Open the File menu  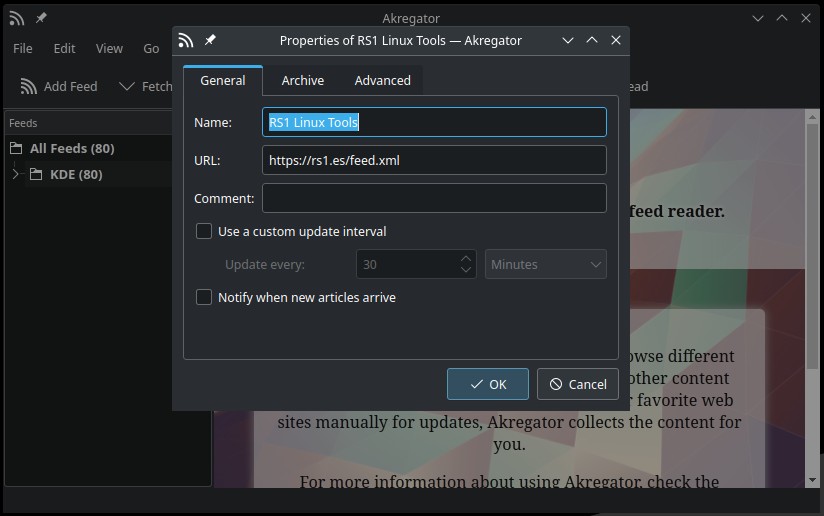coord(23,48)
